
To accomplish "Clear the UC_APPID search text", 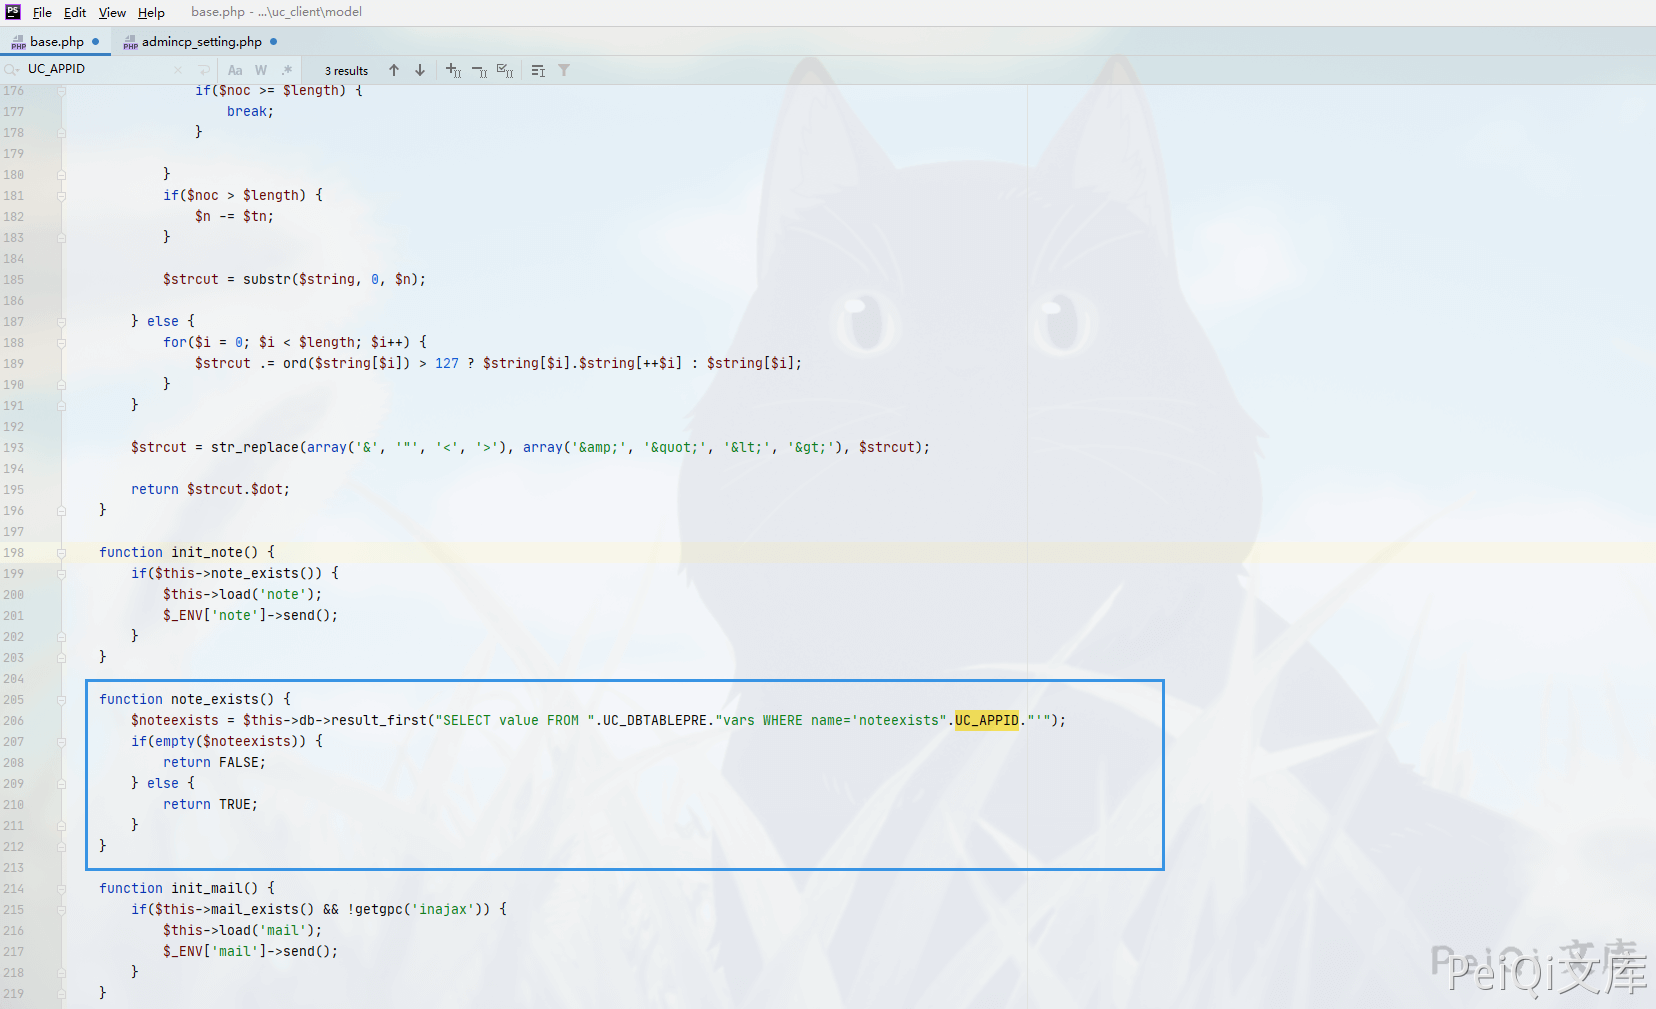I will coord(178,70).
